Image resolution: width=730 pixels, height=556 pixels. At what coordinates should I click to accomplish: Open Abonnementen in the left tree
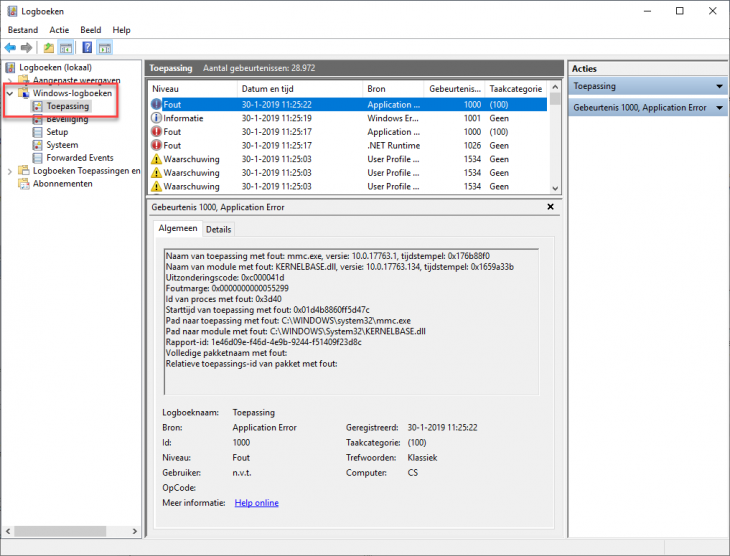click(x=62, y=184)
